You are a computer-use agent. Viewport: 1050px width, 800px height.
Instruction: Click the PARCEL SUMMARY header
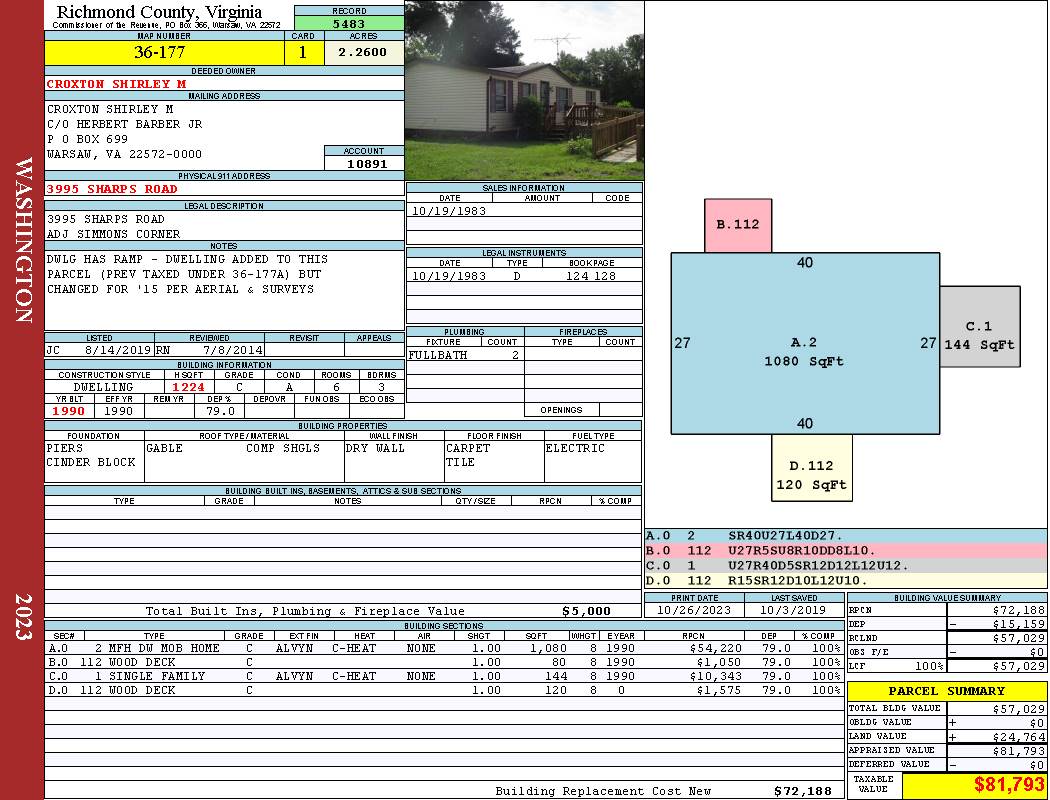coord(946,691)
